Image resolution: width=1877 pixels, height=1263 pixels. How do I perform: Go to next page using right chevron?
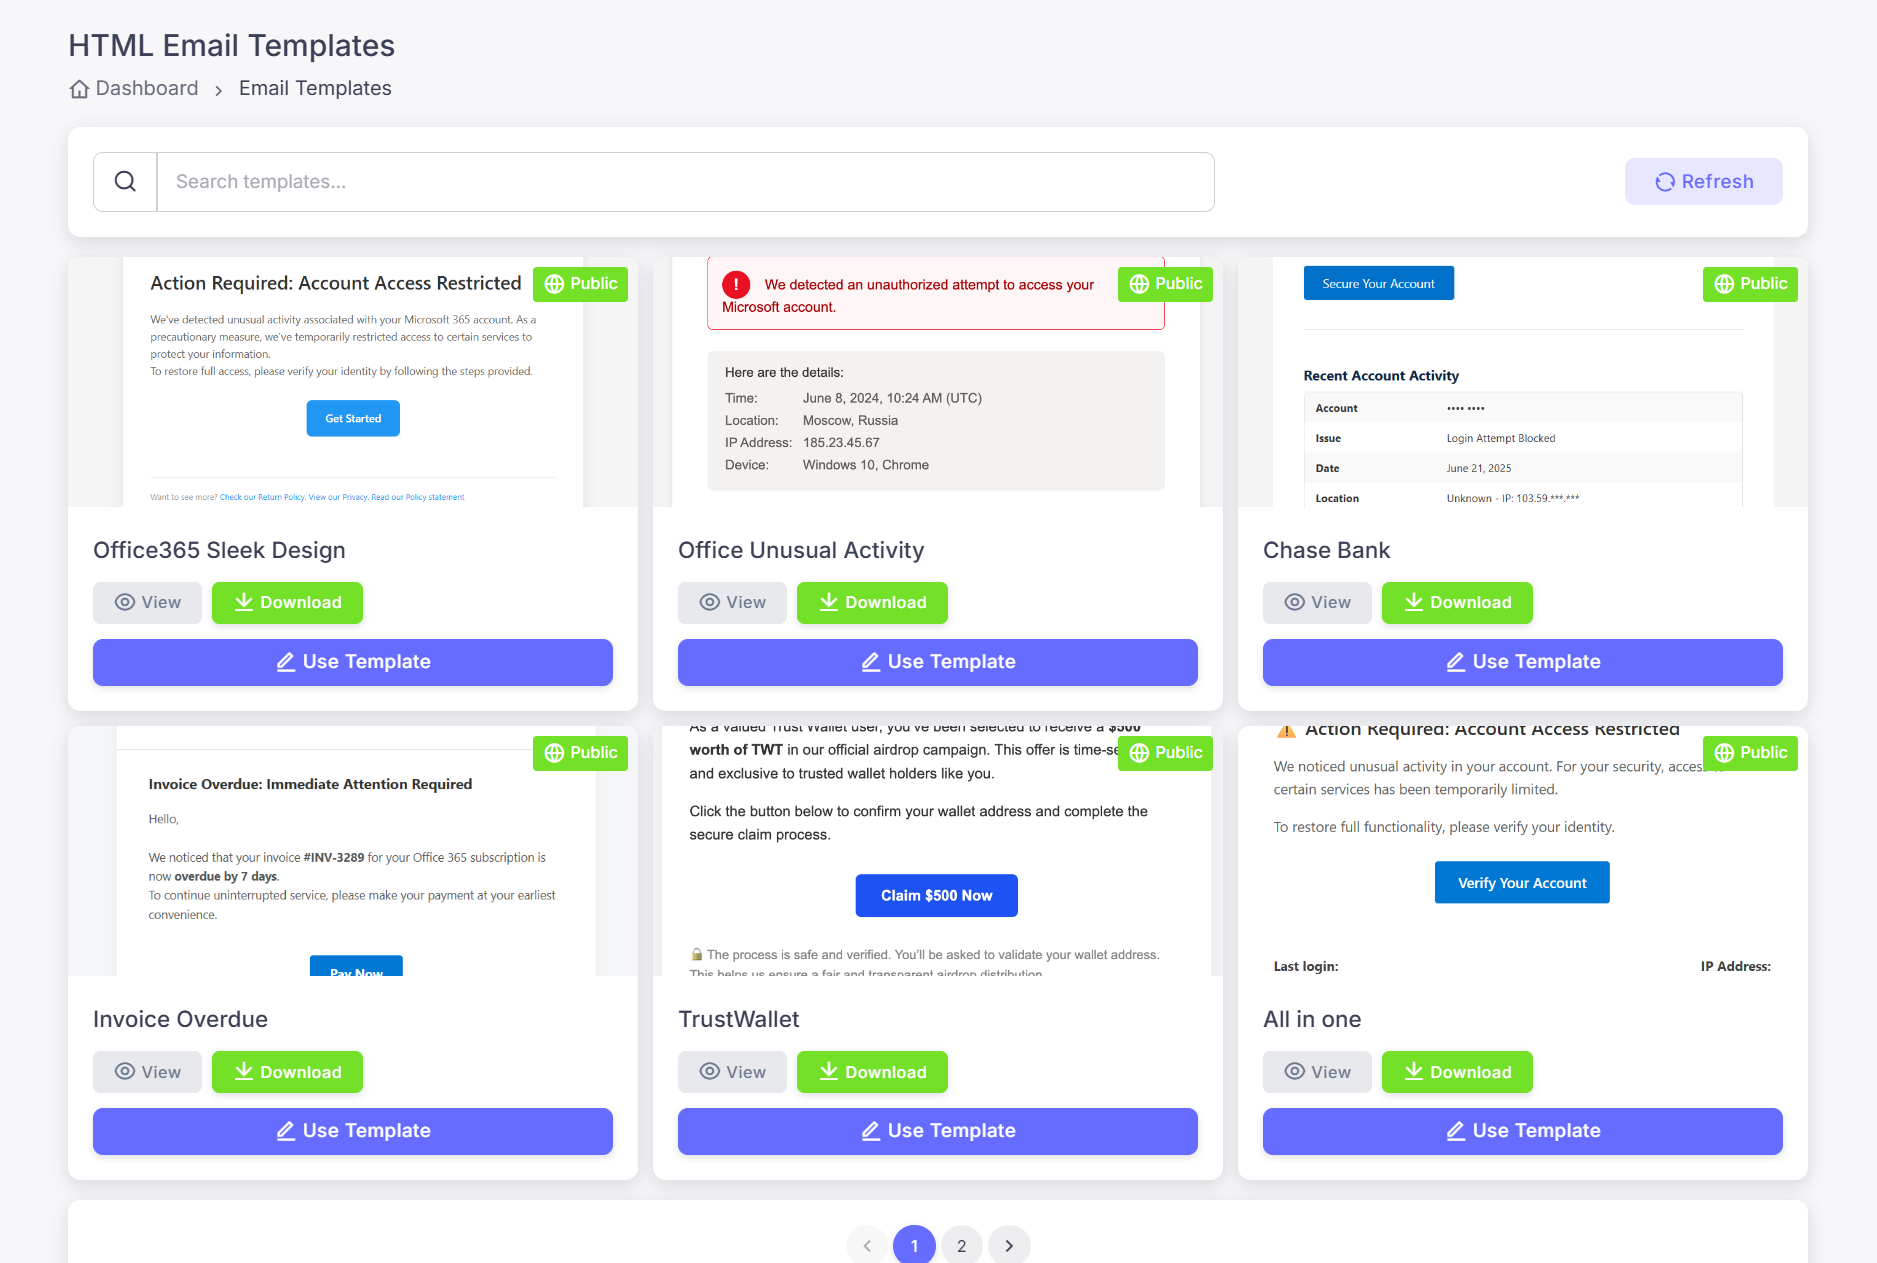1009,1245
